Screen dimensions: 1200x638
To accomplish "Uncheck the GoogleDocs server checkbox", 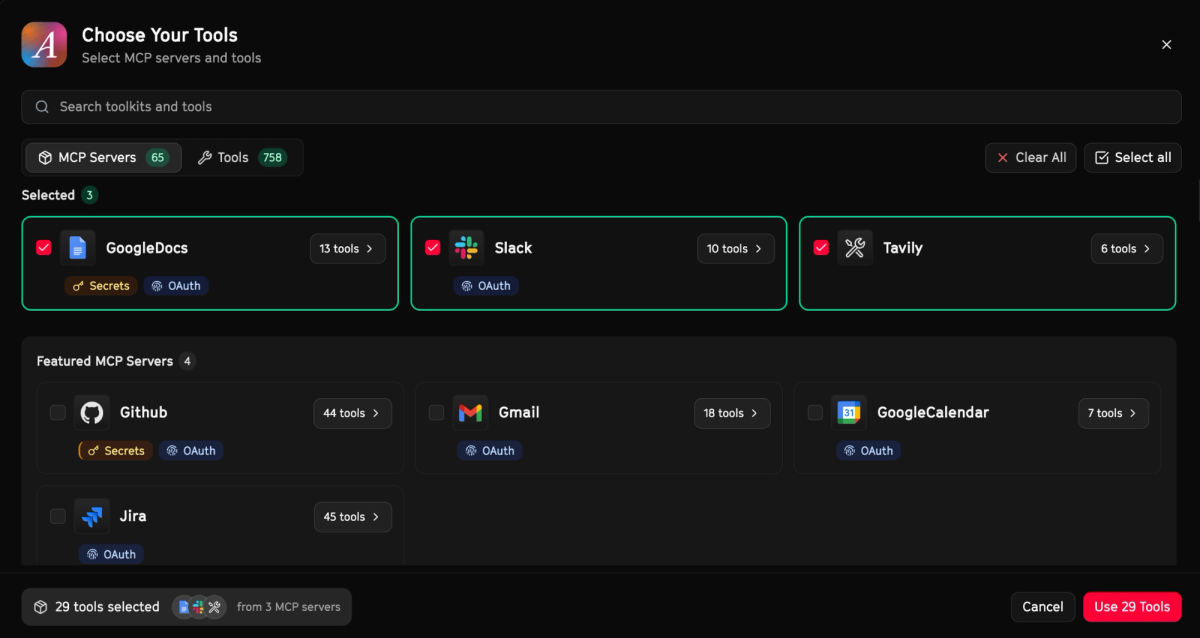I will click(x=44, y=248).
